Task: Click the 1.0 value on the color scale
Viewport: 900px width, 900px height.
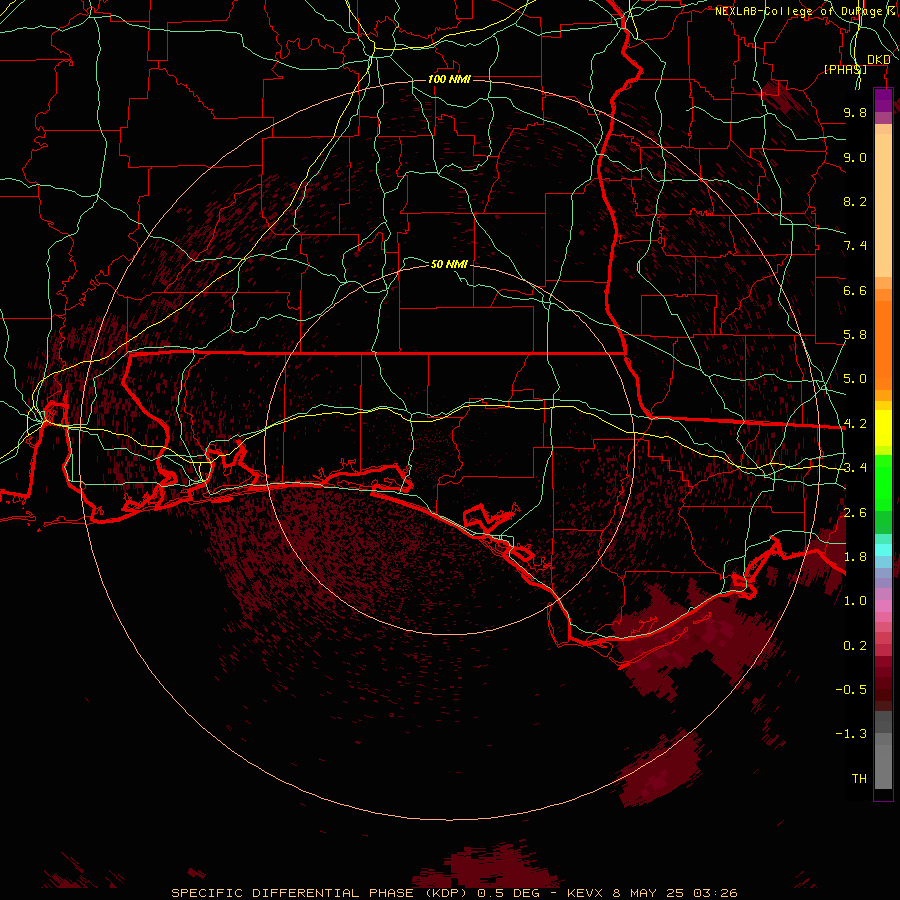Action: (x=855, y=601)
